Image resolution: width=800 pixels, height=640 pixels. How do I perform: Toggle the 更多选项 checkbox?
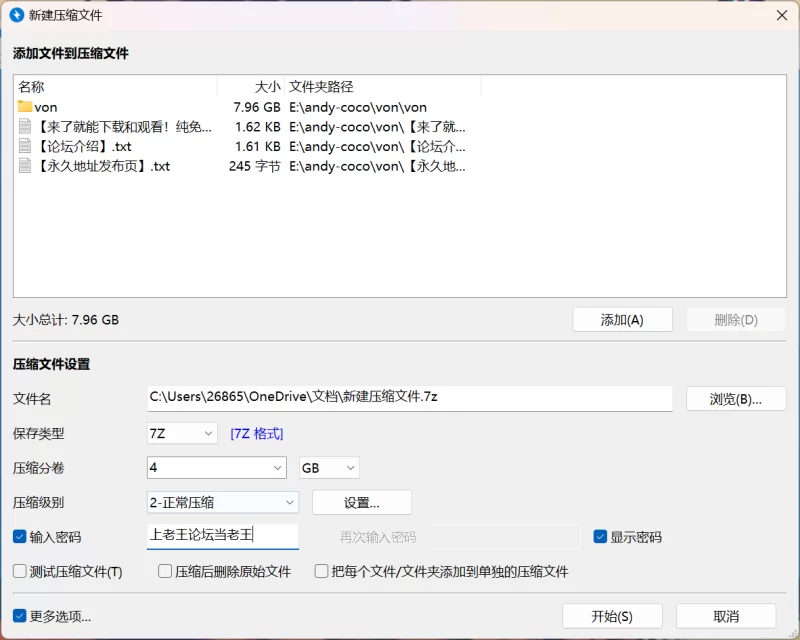pos(20,616)
